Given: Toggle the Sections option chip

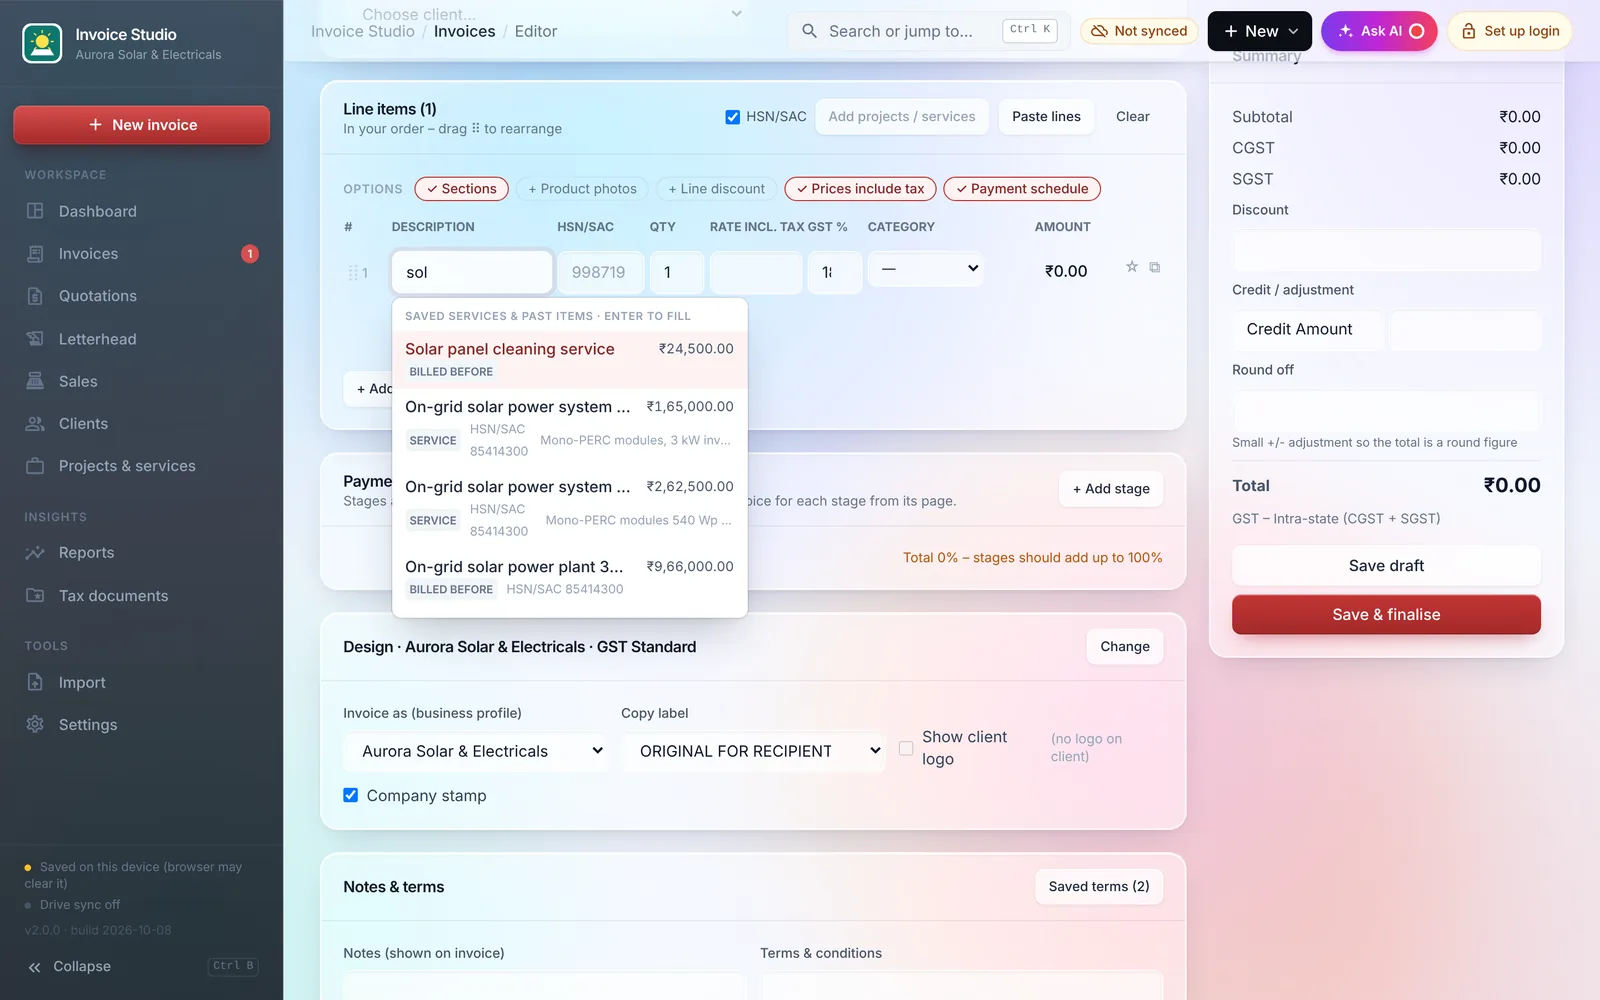Looking at the screenshot, I should tap(462, 189).
